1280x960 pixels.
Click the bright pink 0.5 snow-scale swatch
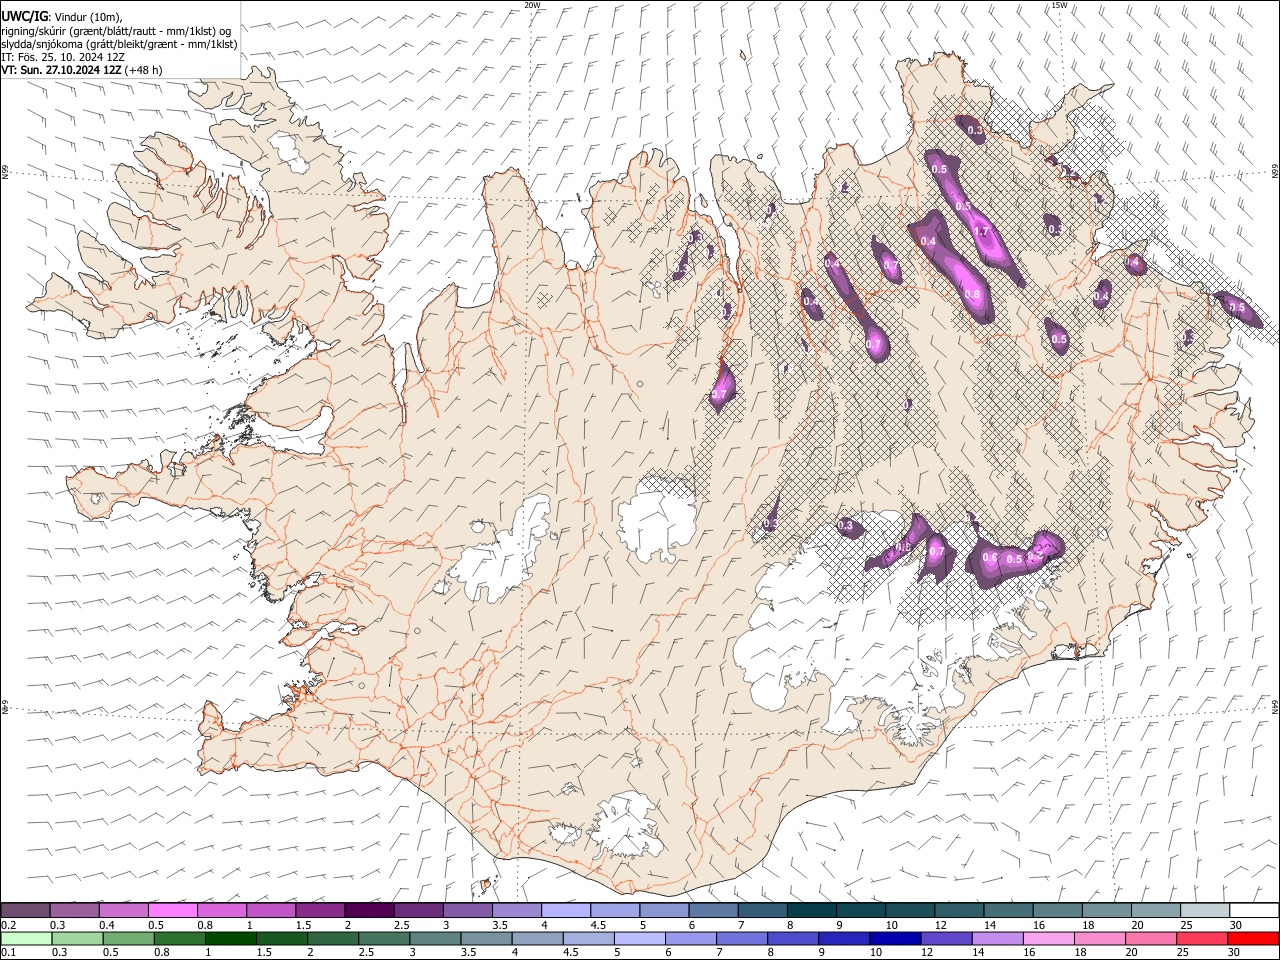click(x=173, y=911)
